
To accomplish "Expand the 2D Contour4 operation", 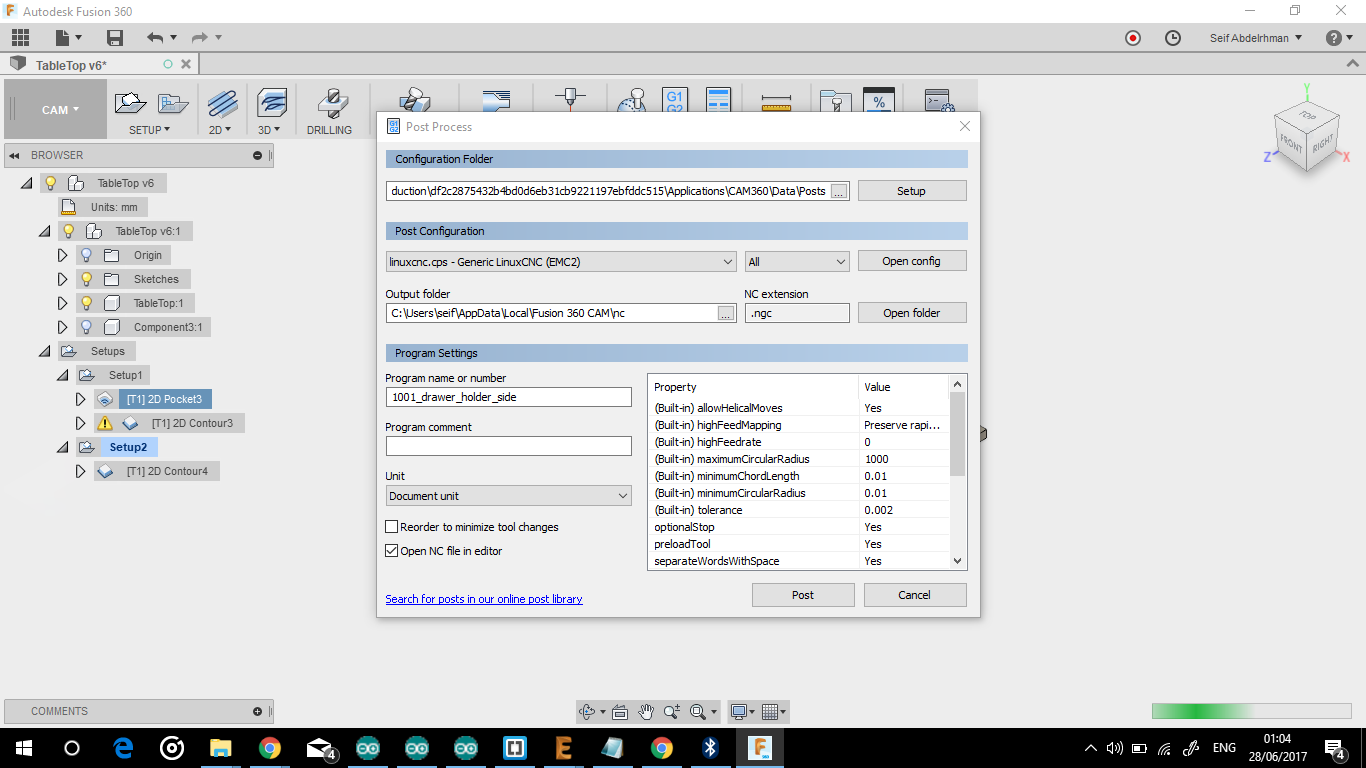I will (81, 471).
